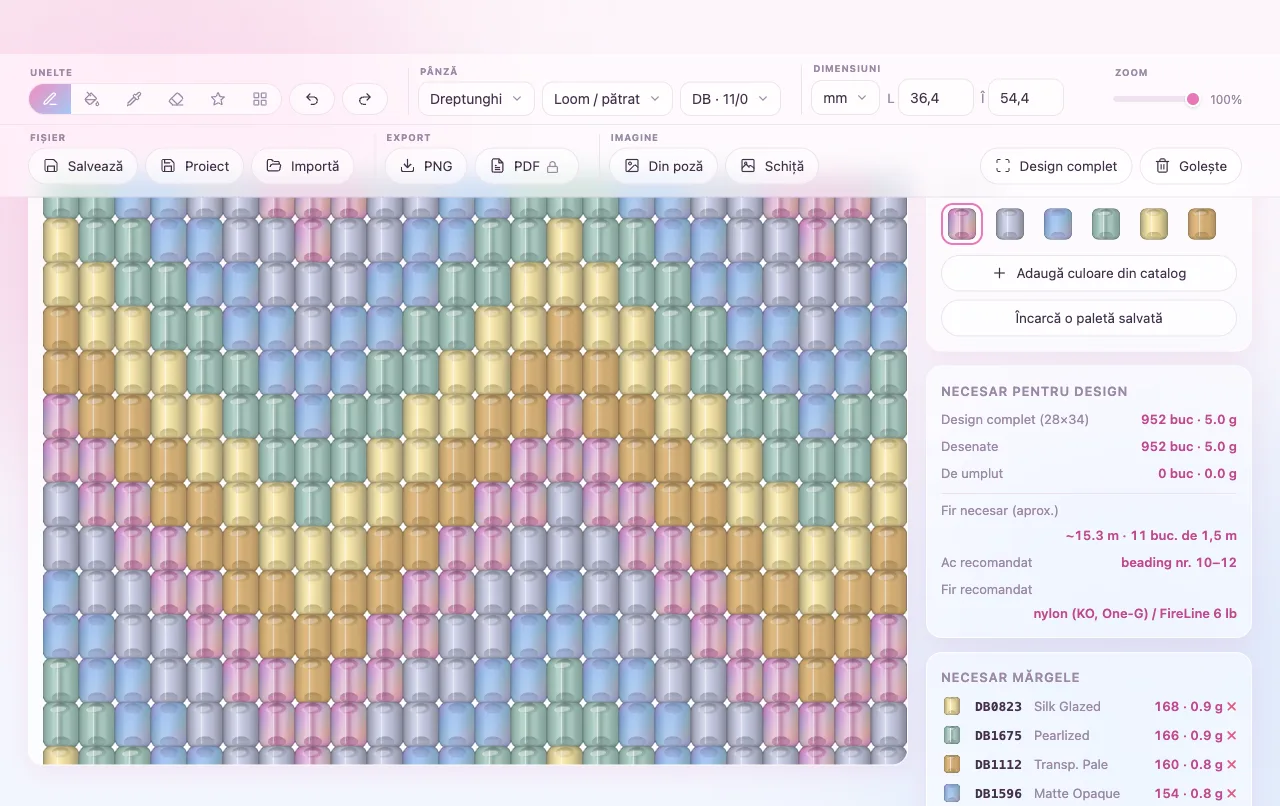This screenshot has width=1280, height=806.
Task: Adjust the zoom slider handle
Action: (x=1192, y=99)
